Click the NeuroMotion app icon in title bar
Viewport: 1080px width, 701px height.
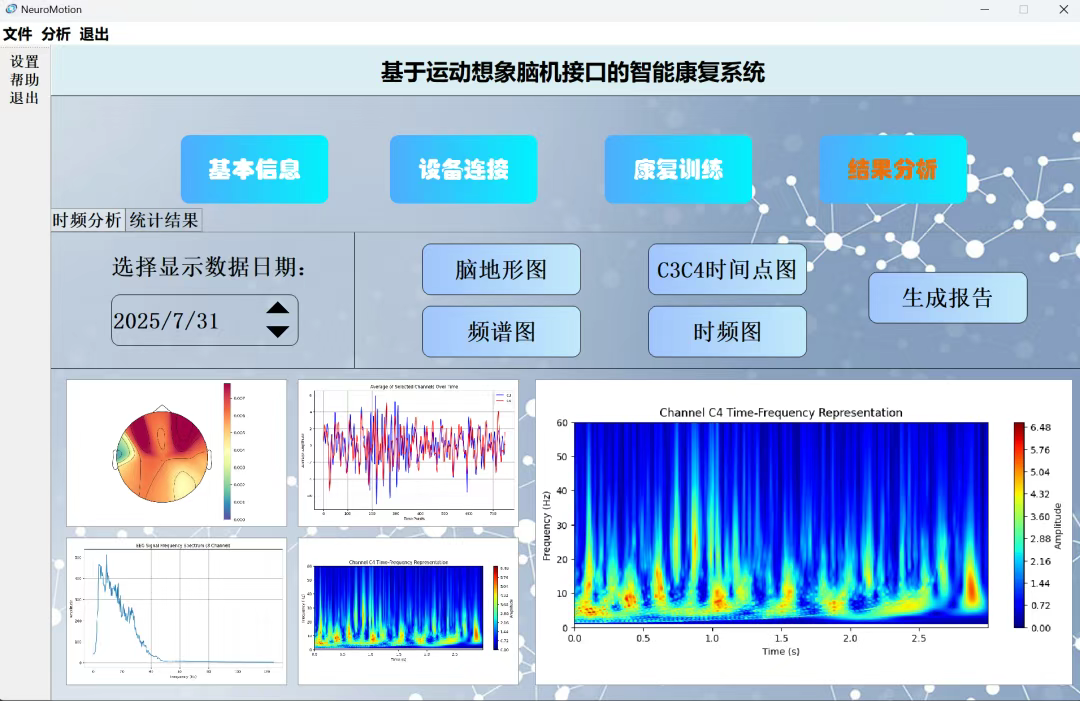click(x=11, y=9)
